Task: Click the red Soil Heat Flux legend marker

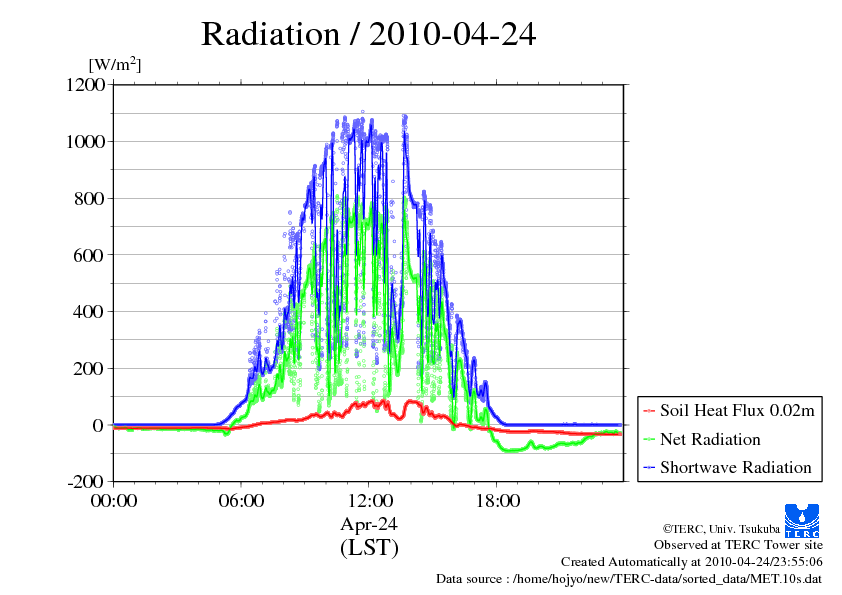Action: 649,411
